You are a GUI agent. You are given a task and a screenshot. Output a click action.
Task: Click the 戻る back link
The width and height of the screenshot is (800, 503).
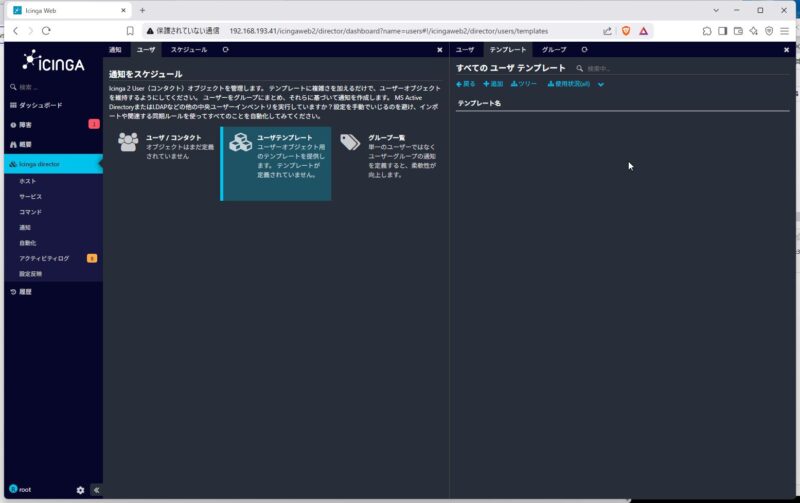(466, 84)
